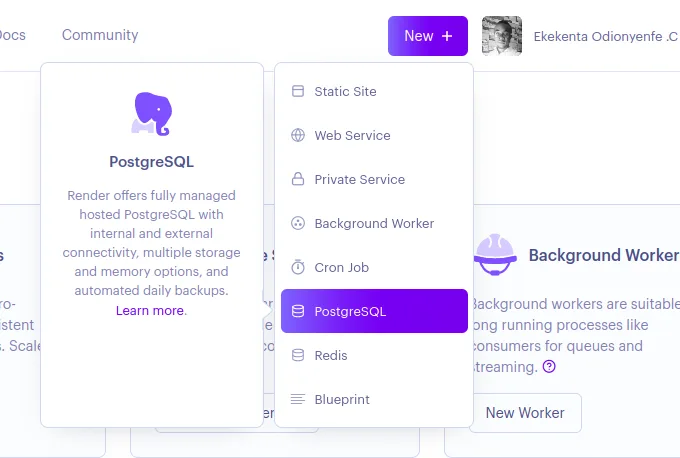The width and height of the screenshot is (680, 458).
Task: Click the Private Service lock icon
Action: [x=298, y=179]
